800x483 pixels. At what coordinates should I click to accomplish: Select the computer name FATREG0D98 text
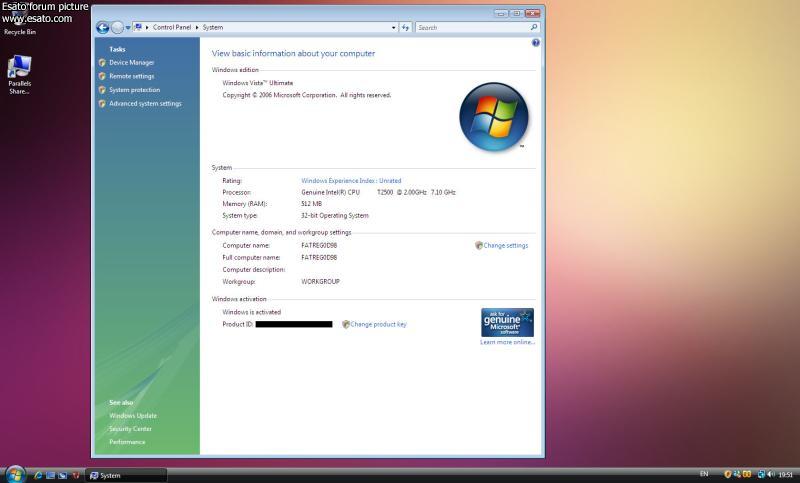319,245
